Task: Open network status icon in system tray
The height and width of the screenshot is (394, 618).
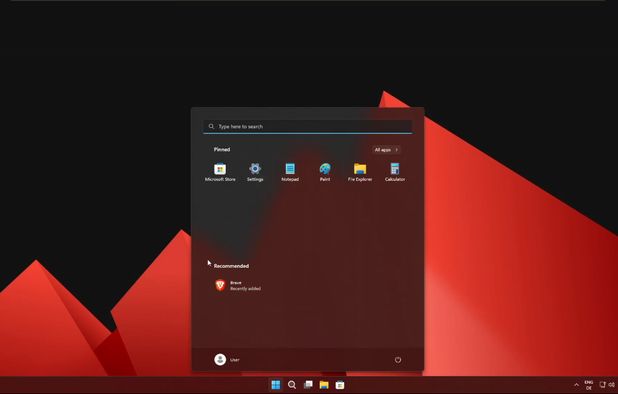Action: pyautogui.click(x=603, y=385)
